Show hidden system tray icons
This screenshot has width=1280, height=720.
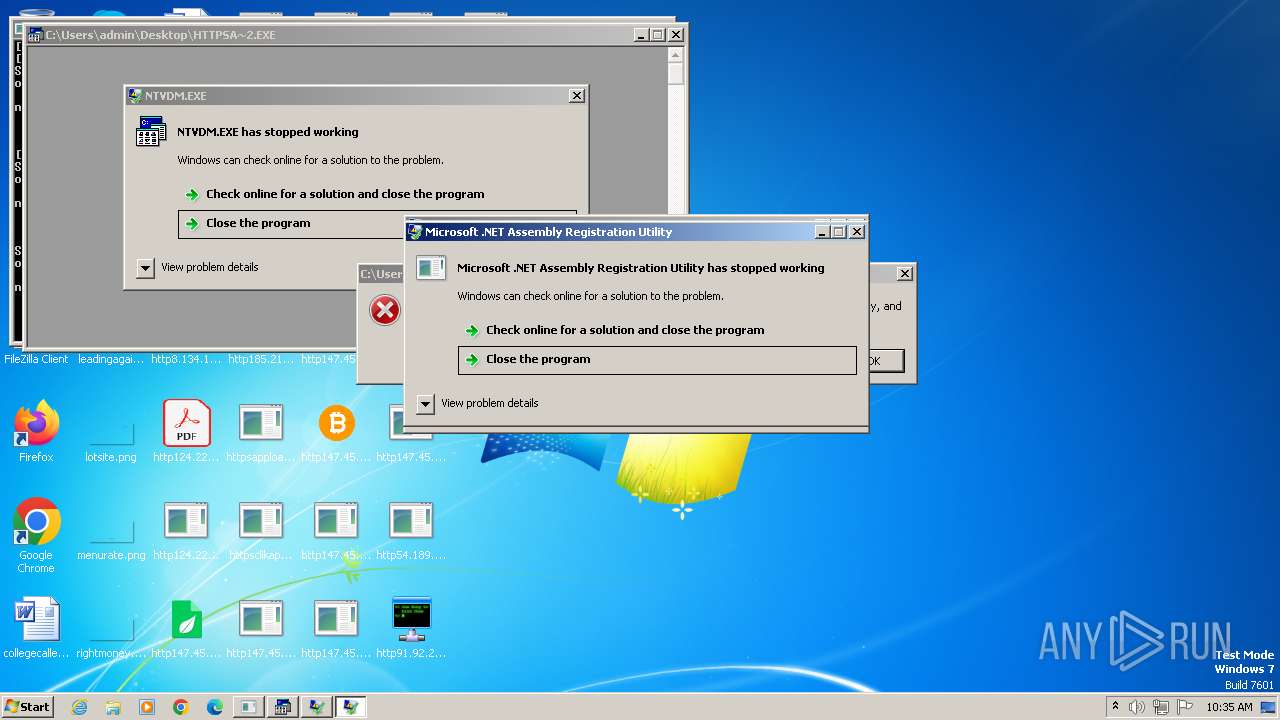tap(1115, 707)
